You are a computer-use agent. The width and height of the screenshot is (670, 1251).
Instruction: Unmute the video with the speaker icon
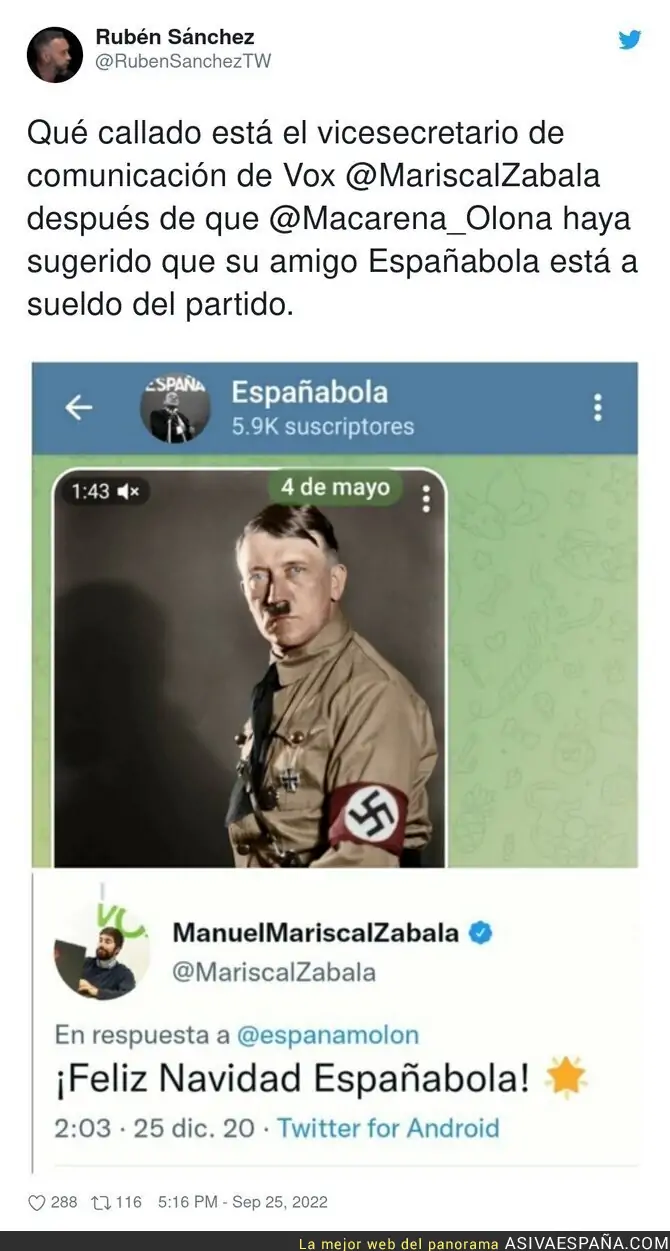pyautogui.click(x=129, y=491)
